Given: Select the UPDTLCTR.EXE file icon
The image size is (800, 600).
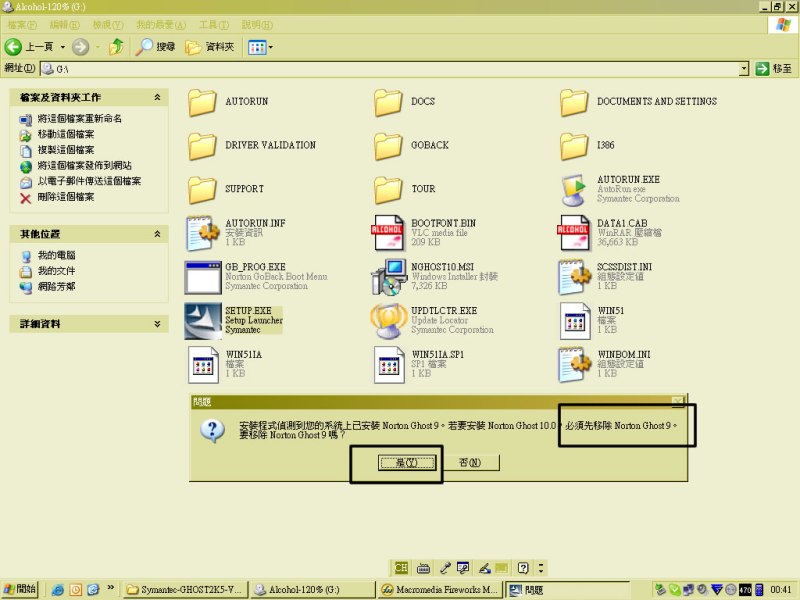Looking at the screenshot, I should coord(388,321).
